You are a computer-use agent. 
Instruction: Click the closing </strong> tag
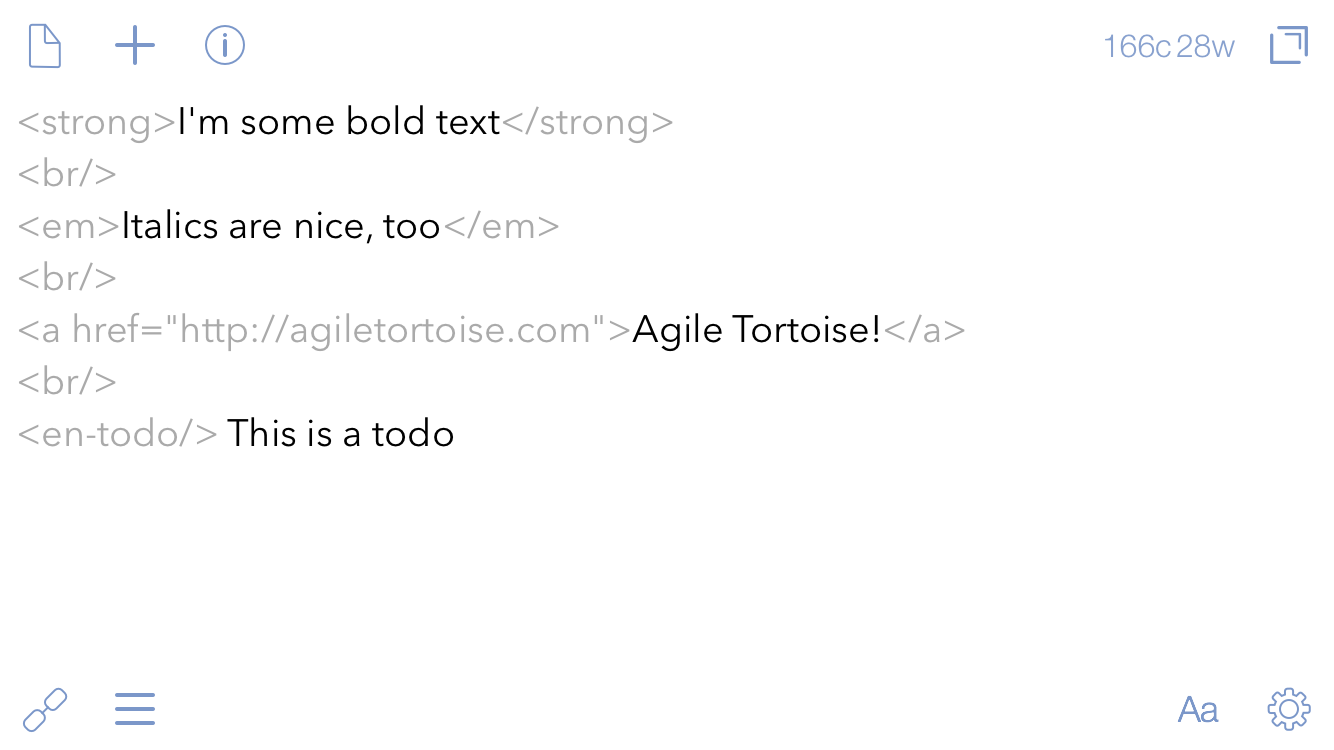(588, 123)
